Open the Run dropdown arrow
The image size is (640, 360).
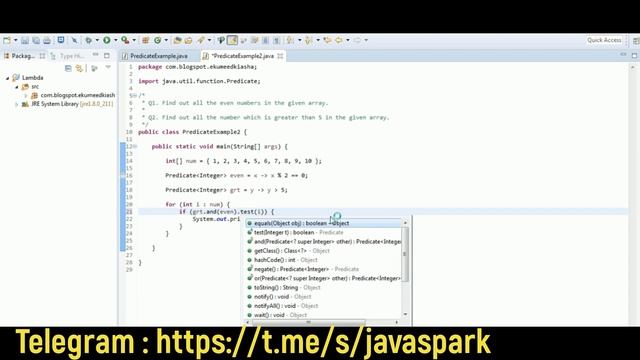(116, 40)
